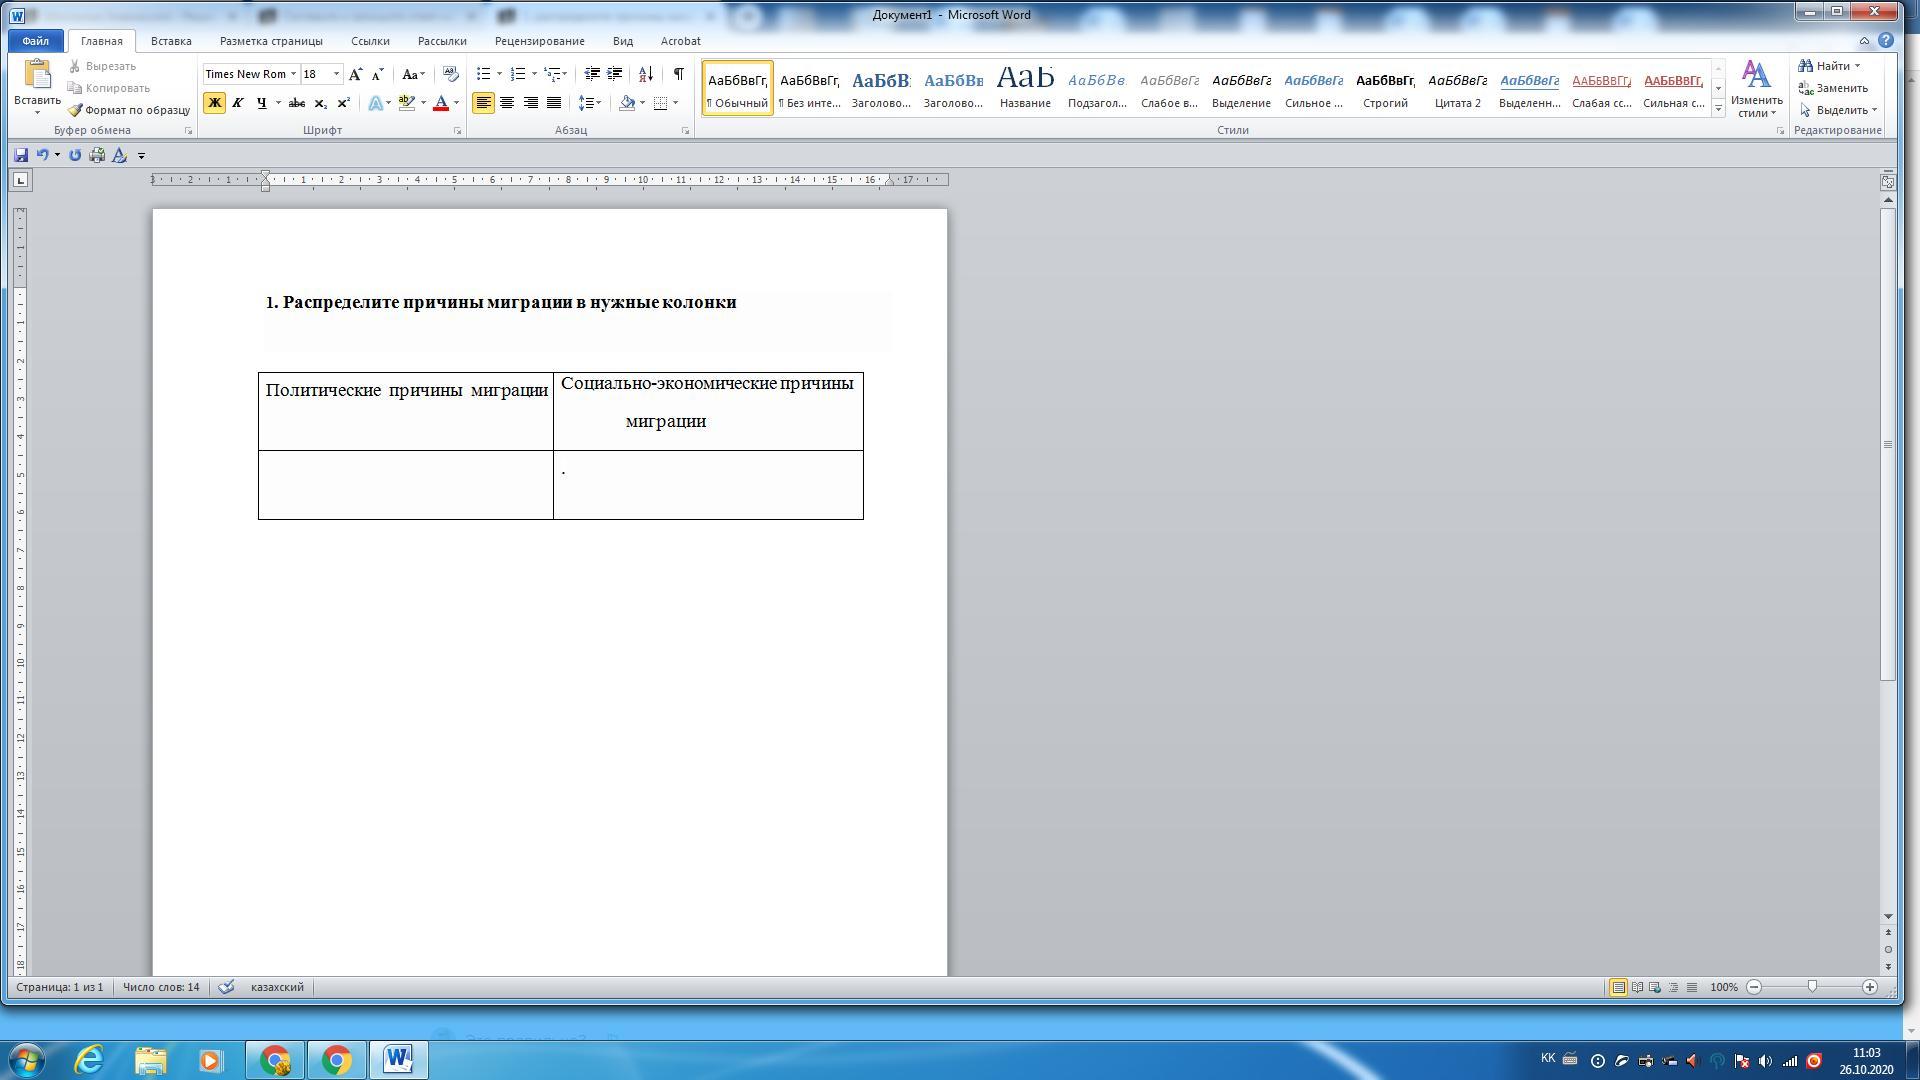Increase indent of paragraph
Image resolution: width=1920 pixels, height=1080 pixels.
tap(615, 74)
